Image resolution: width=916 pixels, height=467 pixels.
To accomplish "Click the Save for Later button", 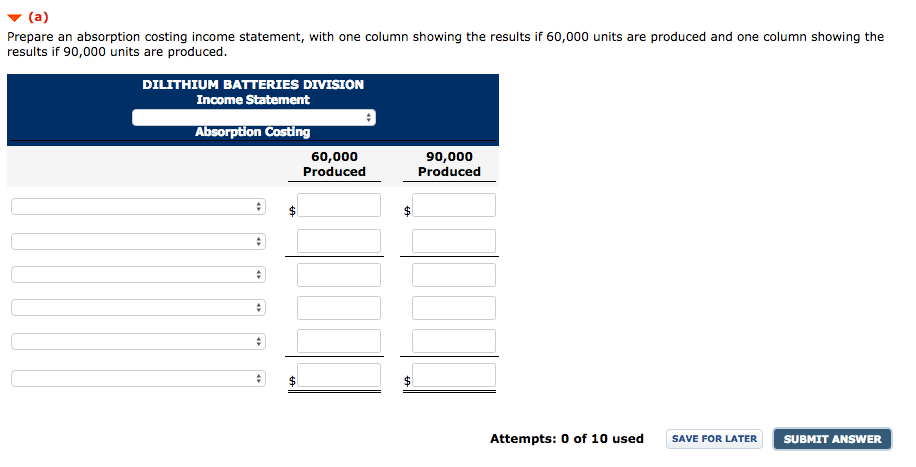I will pyautogui.click(x=714, y=439).
